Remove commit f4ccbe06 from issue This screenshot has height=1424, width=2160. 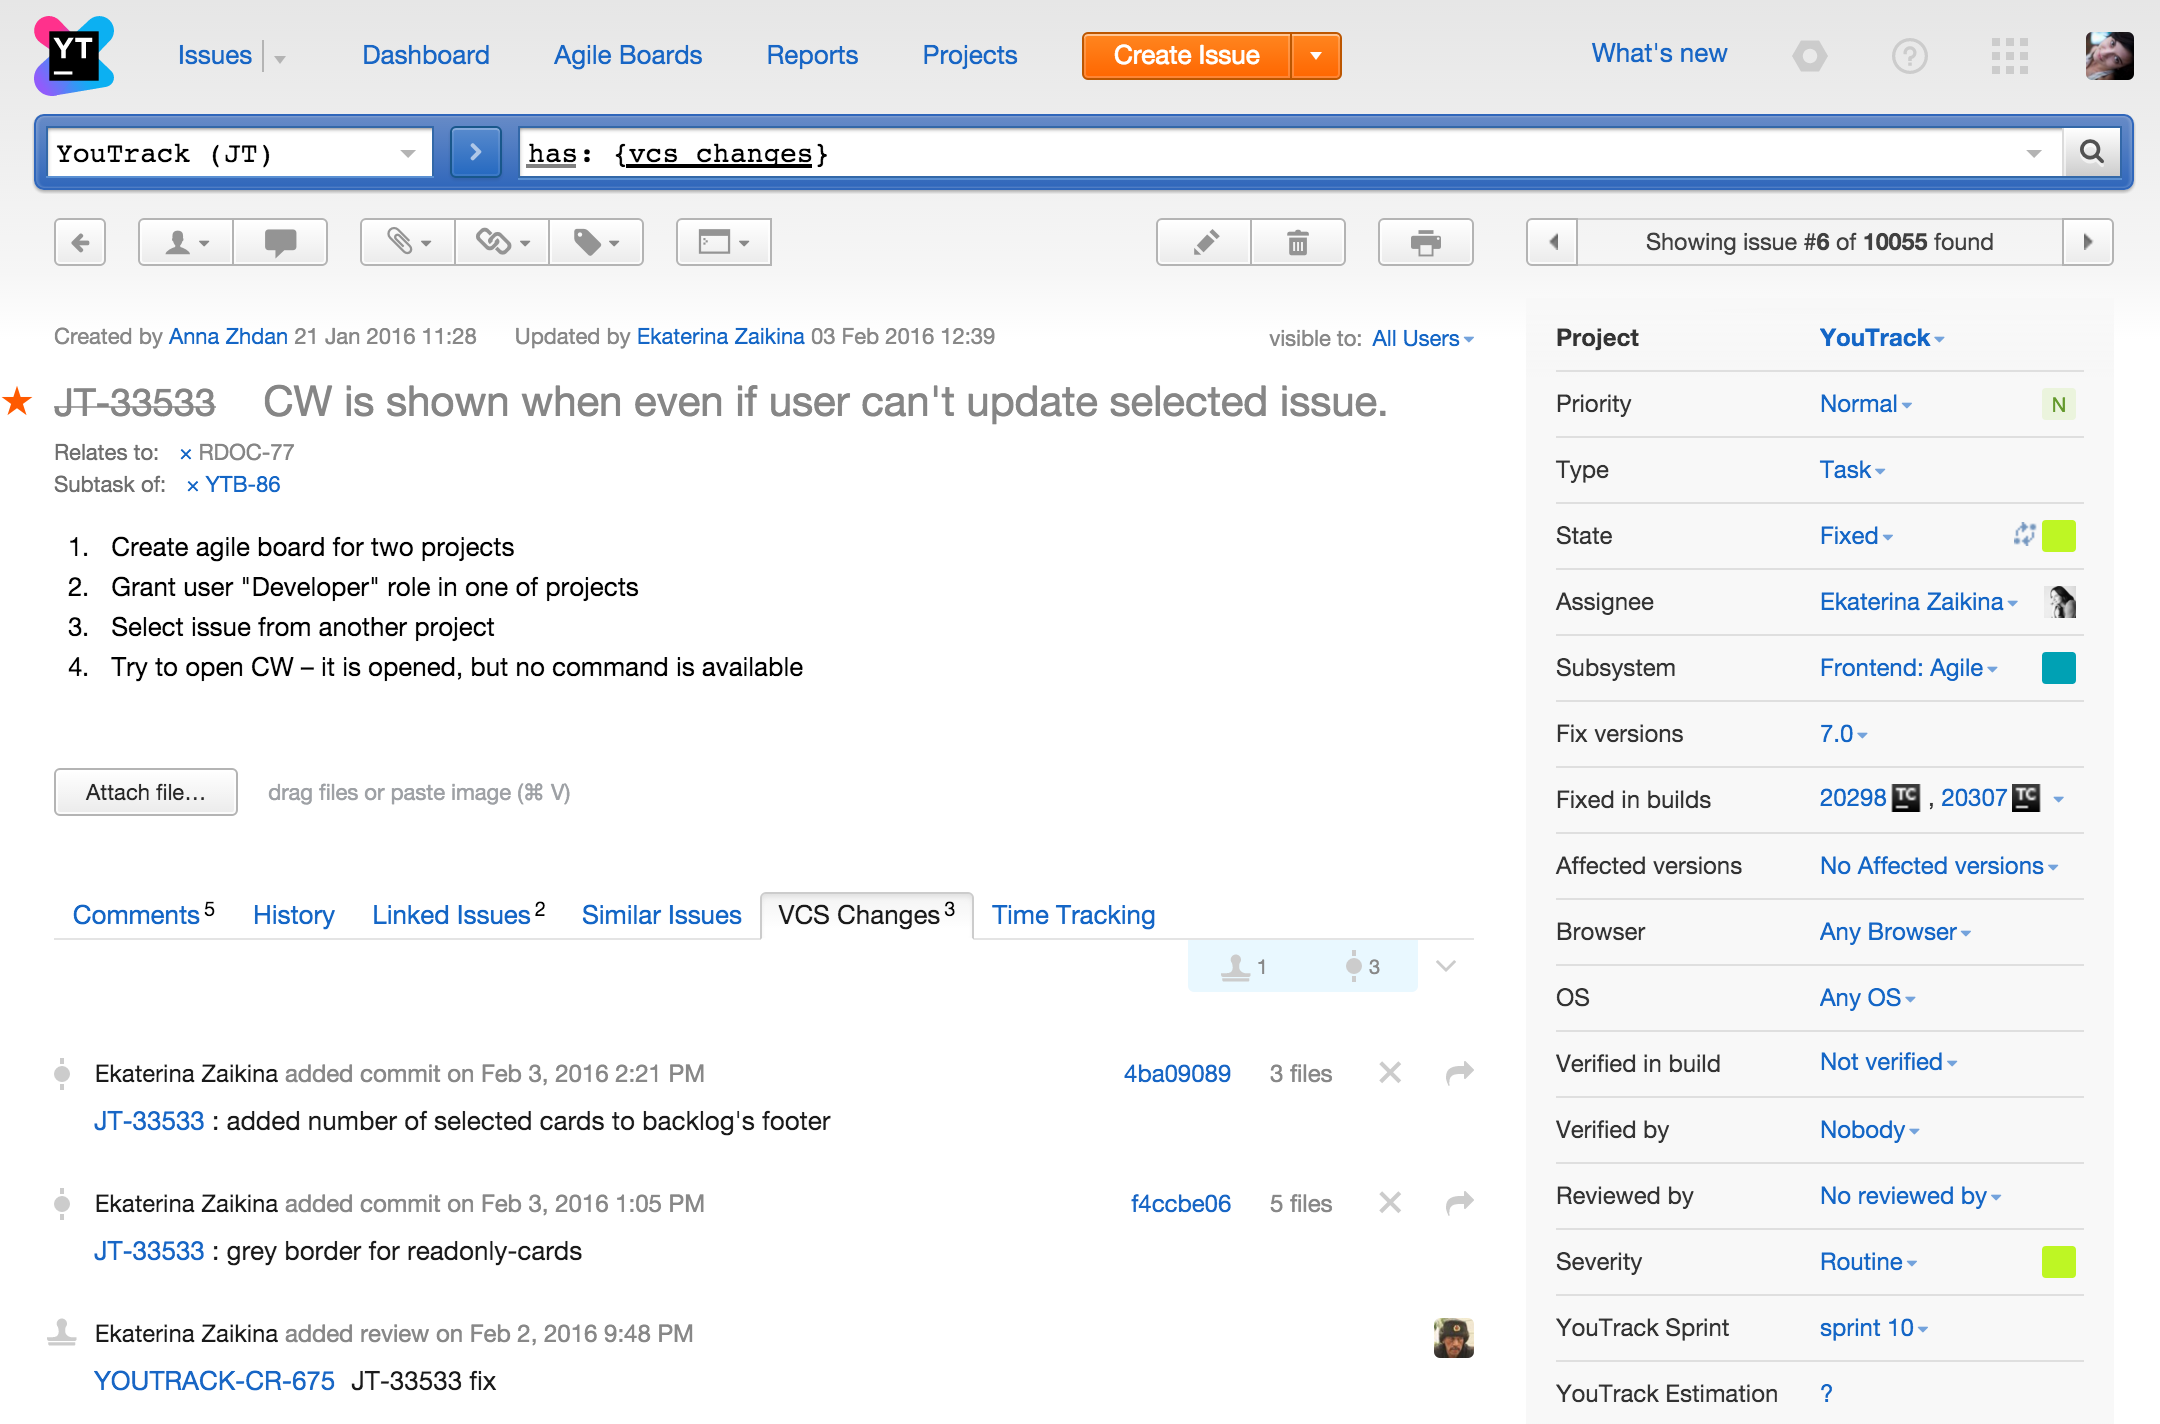click(1390, 1203)
